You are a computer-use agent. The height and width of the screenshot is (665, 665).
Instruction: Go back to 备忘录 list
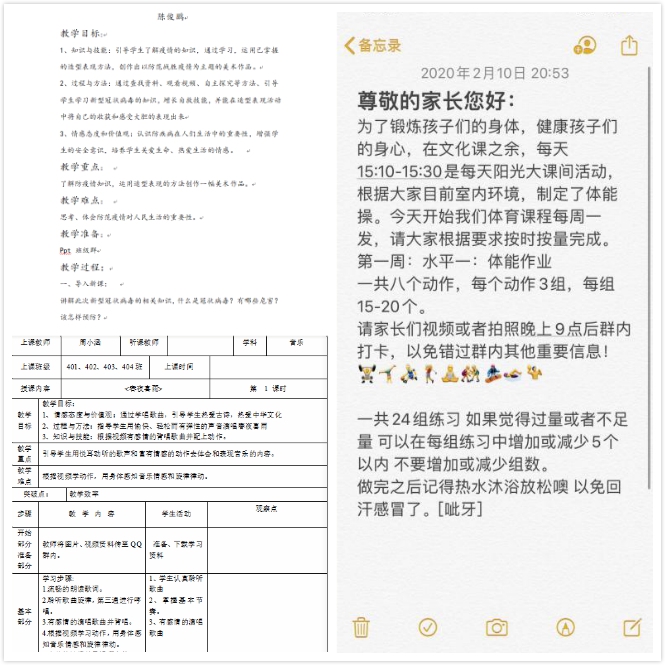373,45
